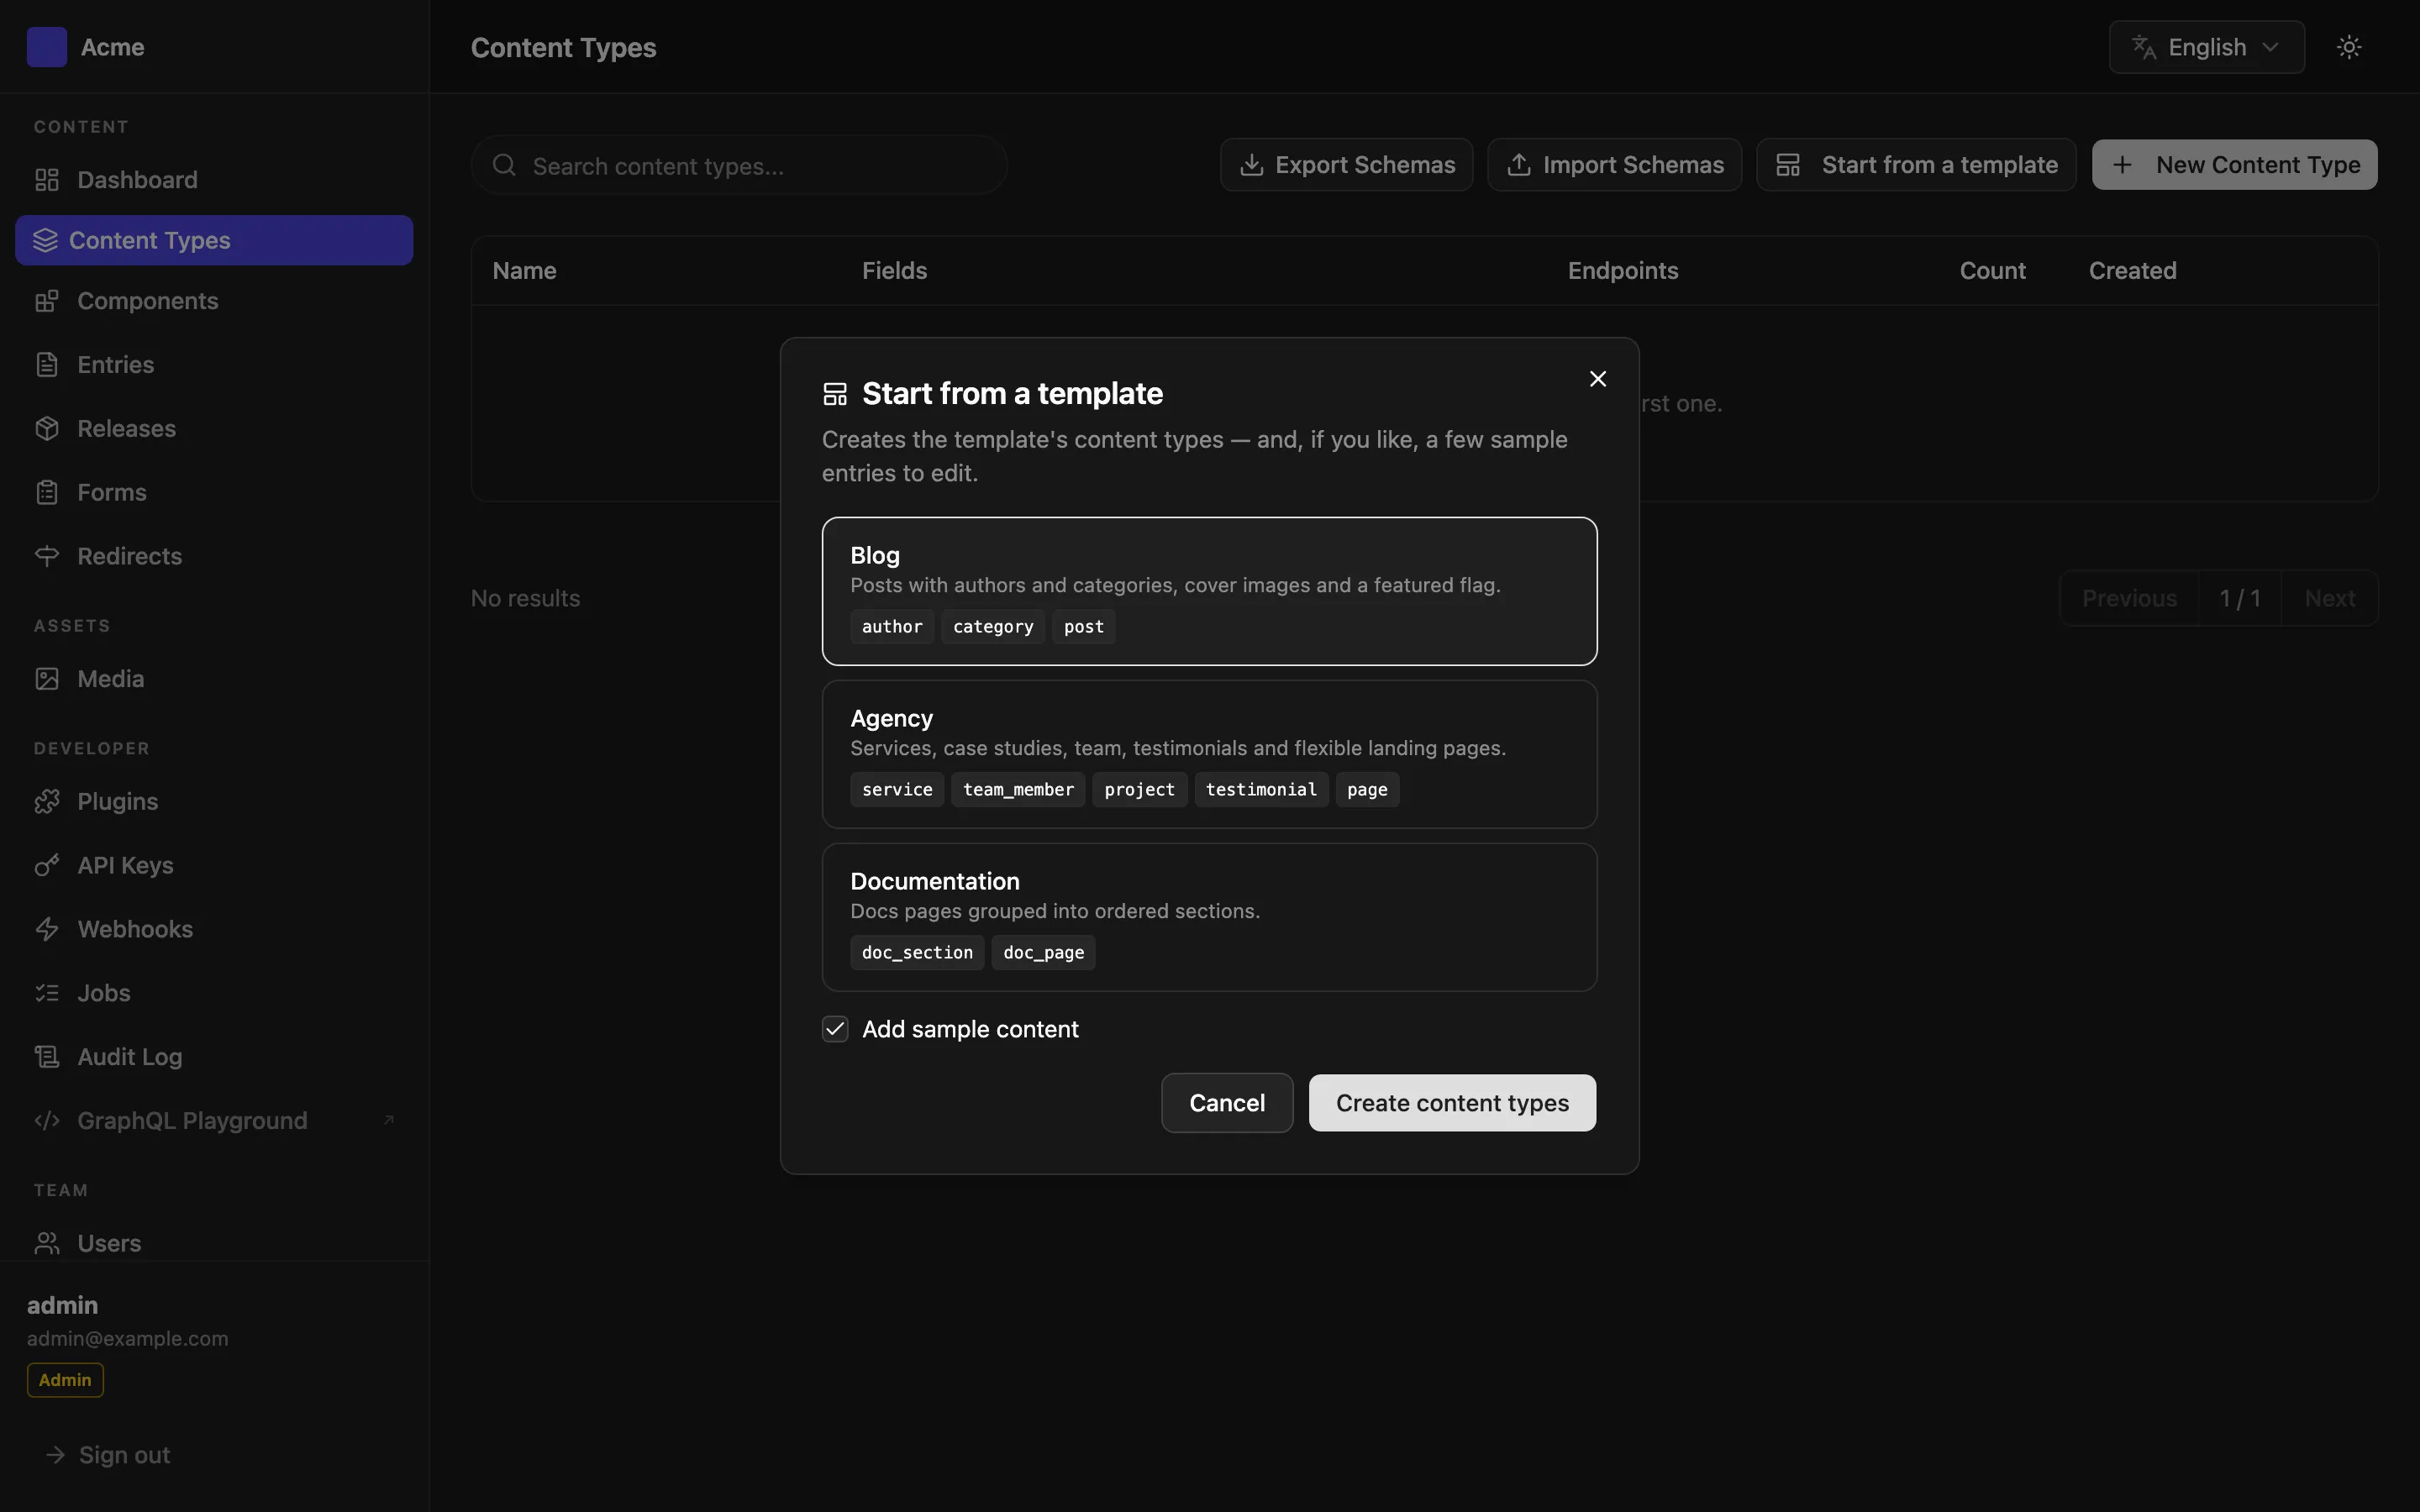Click the Acme logo square
The height and width of the screenshot is (1512, 2420).
[47, 47]
